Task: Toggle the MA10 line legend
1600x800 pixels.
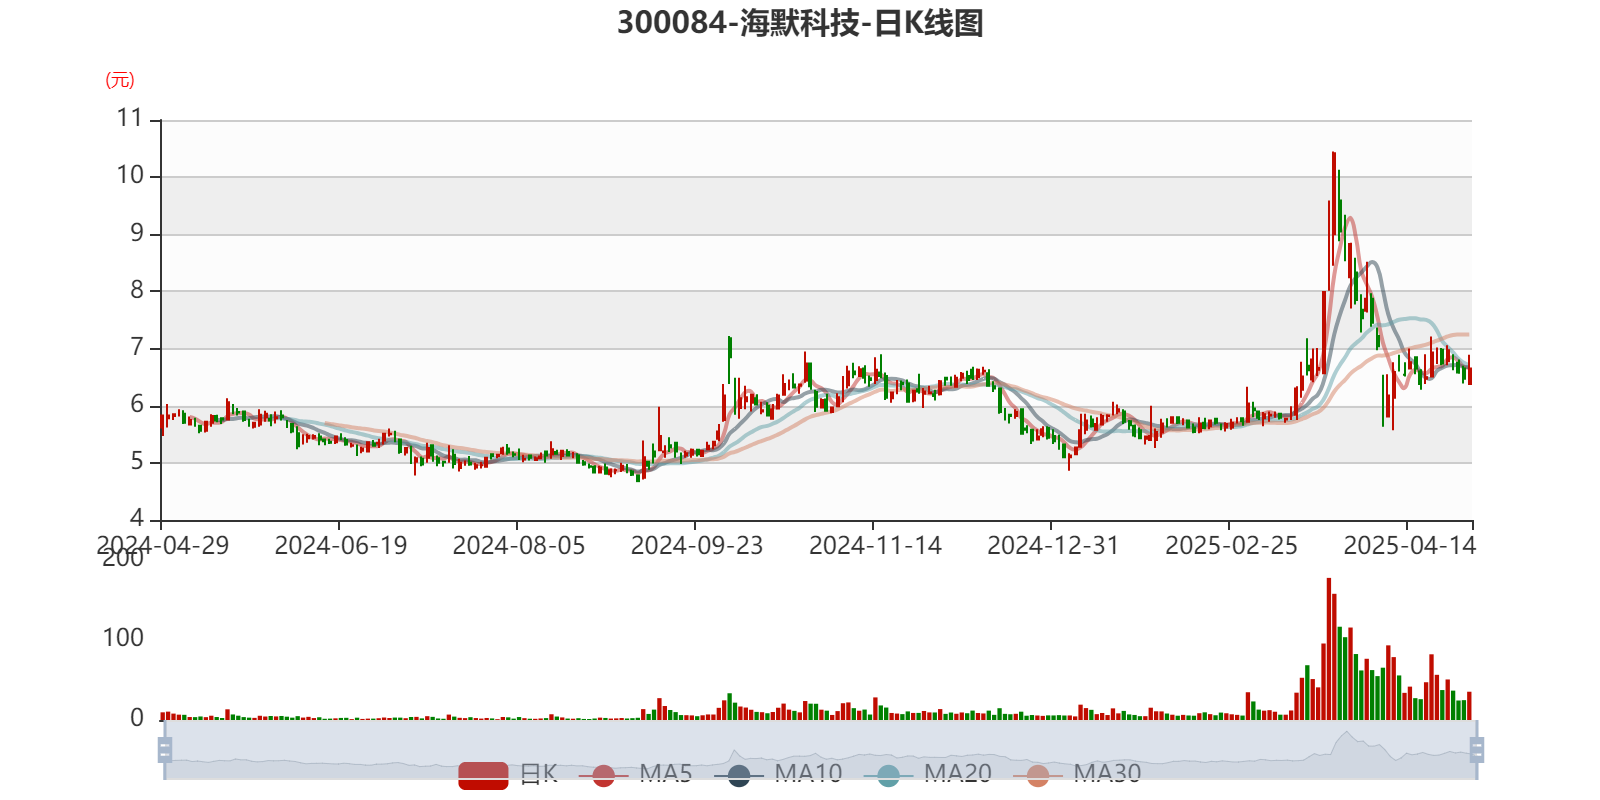Action: tap(778, 774)
